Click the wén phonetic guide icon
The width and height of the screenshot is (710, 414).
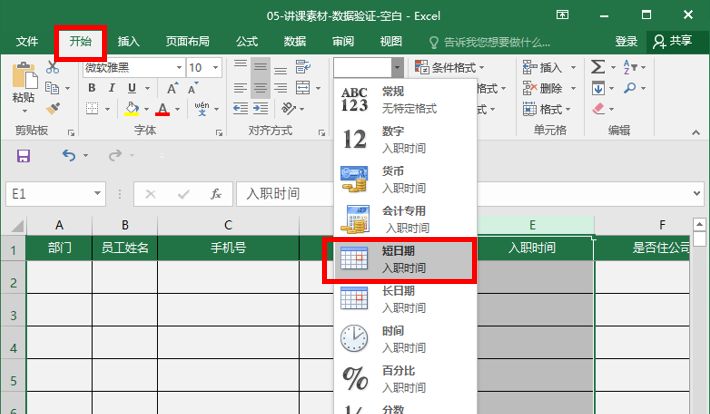tap(202, 109)
